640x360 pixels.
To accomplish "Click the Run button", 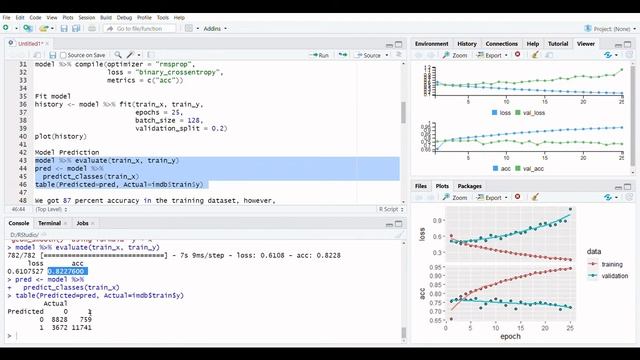I will click(319, 55).
